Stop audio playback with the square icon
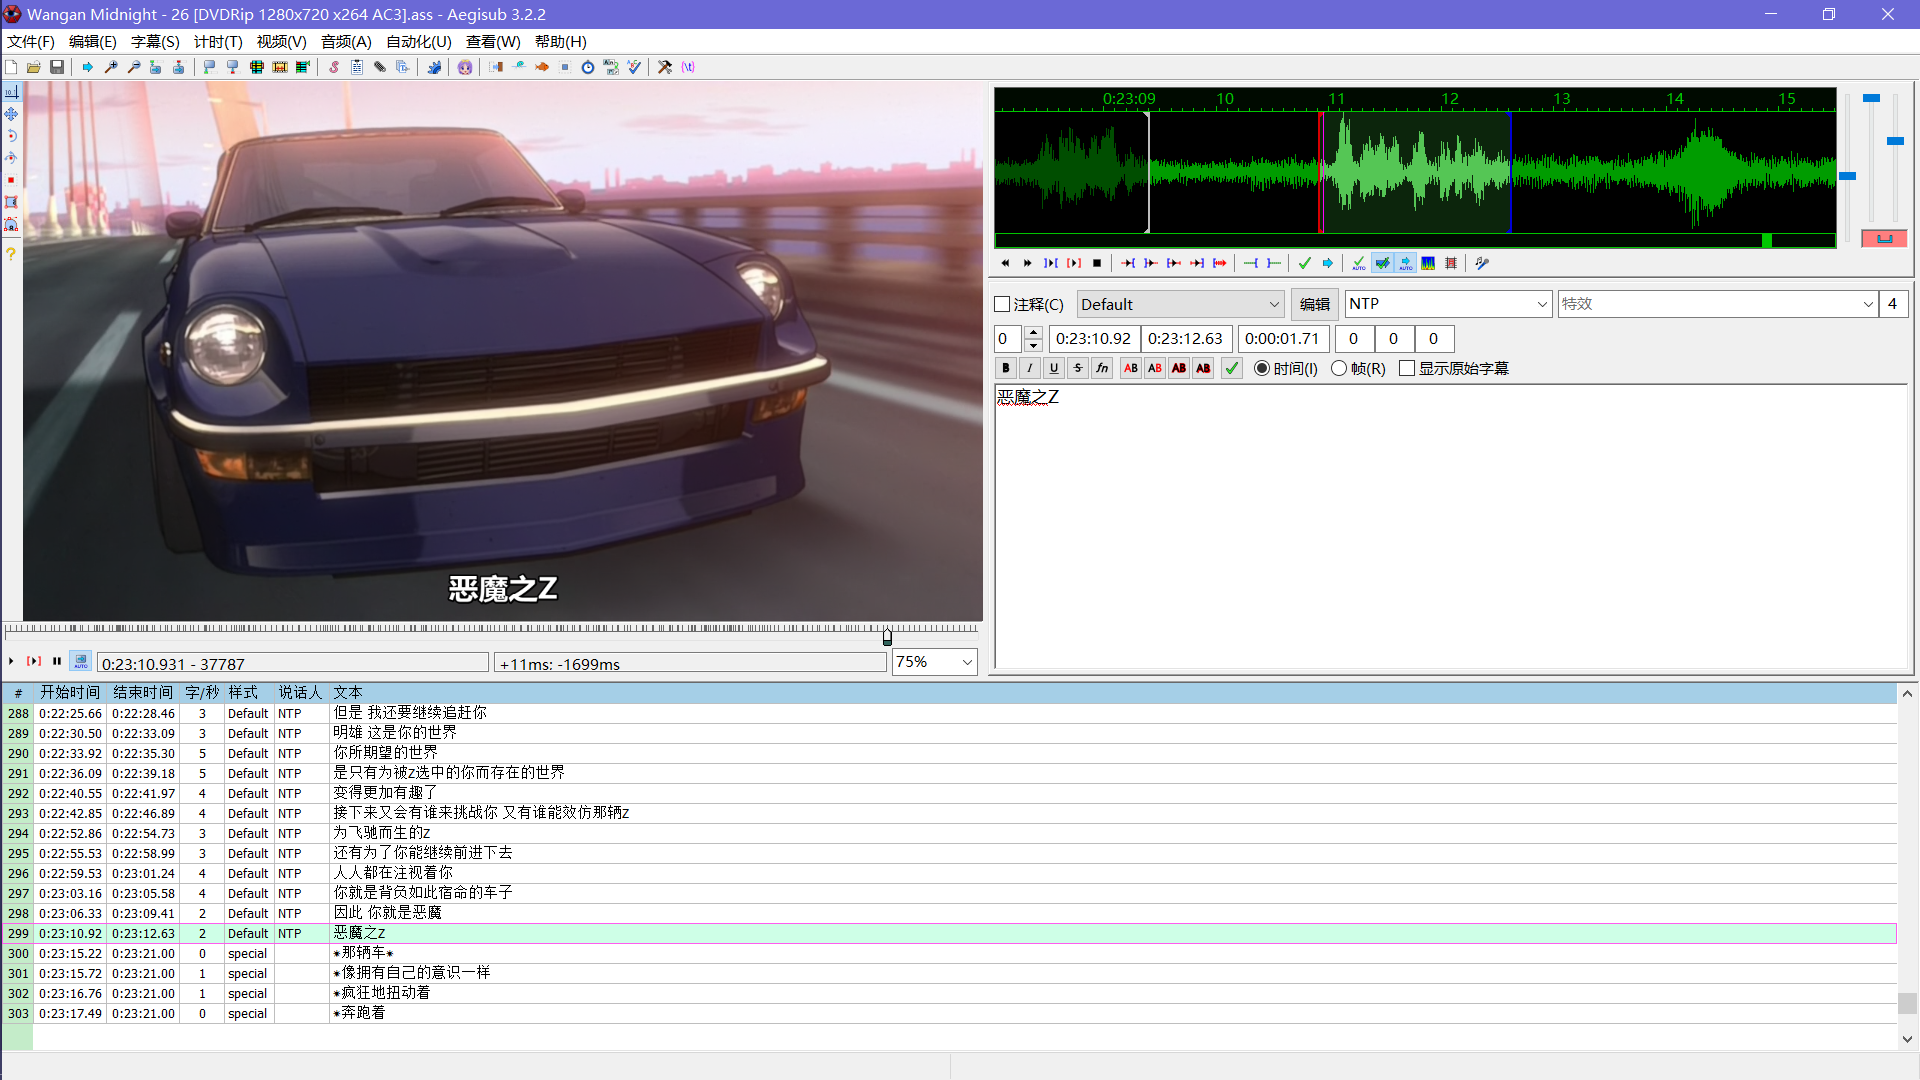Viewport: 1920px width, 1080px height. pyautogui.click(x=1097, y=263)
